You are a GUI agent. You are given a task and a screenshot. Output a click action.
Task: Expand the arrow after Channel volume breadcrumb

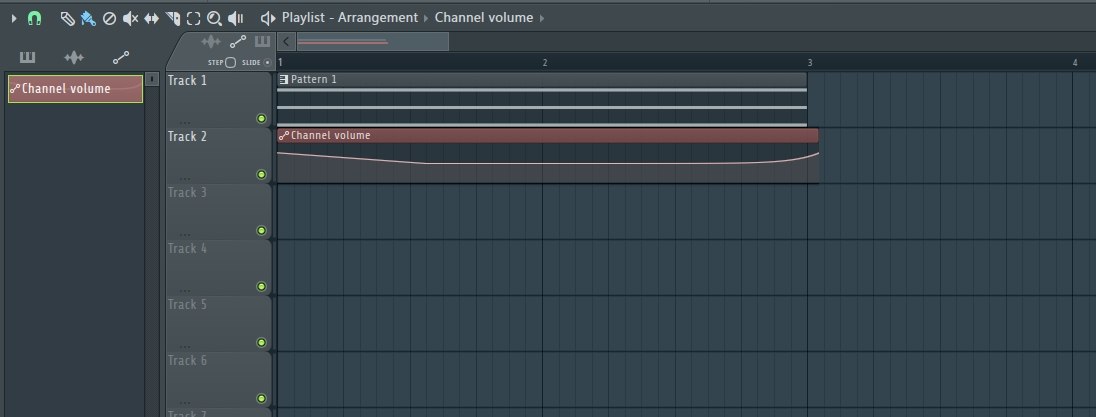click(x=542, y=18)
